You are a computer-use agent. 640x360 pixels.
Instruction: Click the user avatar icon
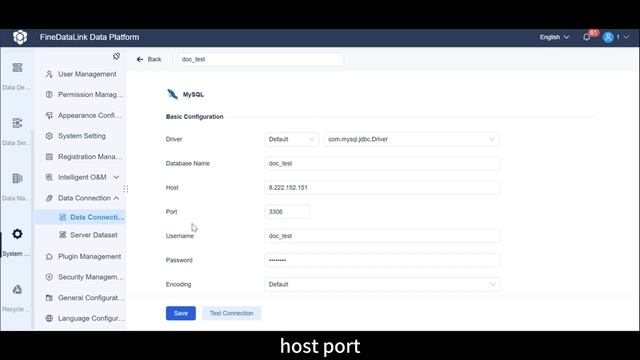pos(608,37)
